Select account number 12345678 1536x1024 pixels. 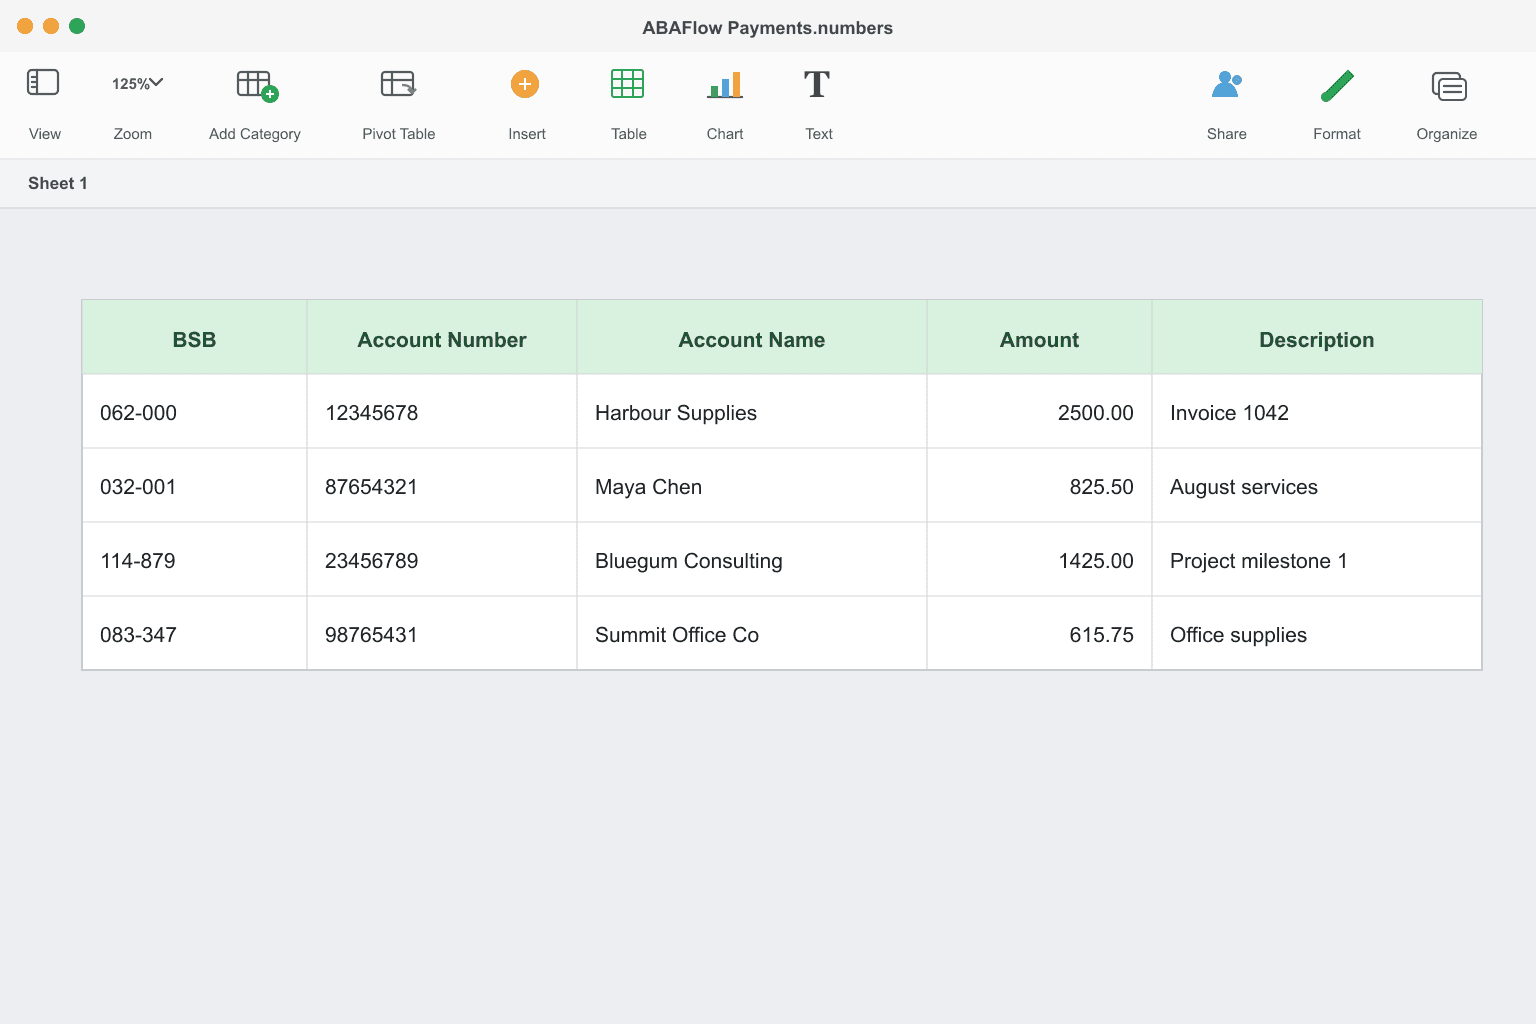point(442,412)
